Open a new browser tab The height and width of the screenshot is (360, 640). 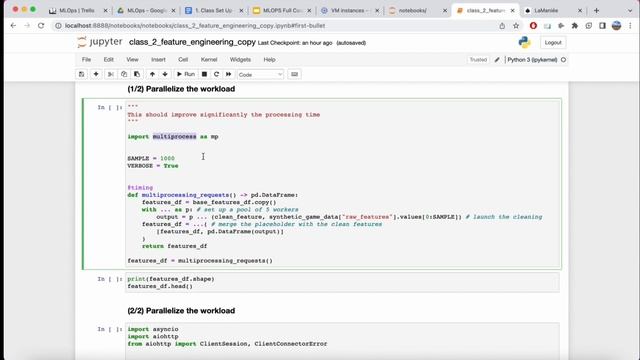point(596,11)
